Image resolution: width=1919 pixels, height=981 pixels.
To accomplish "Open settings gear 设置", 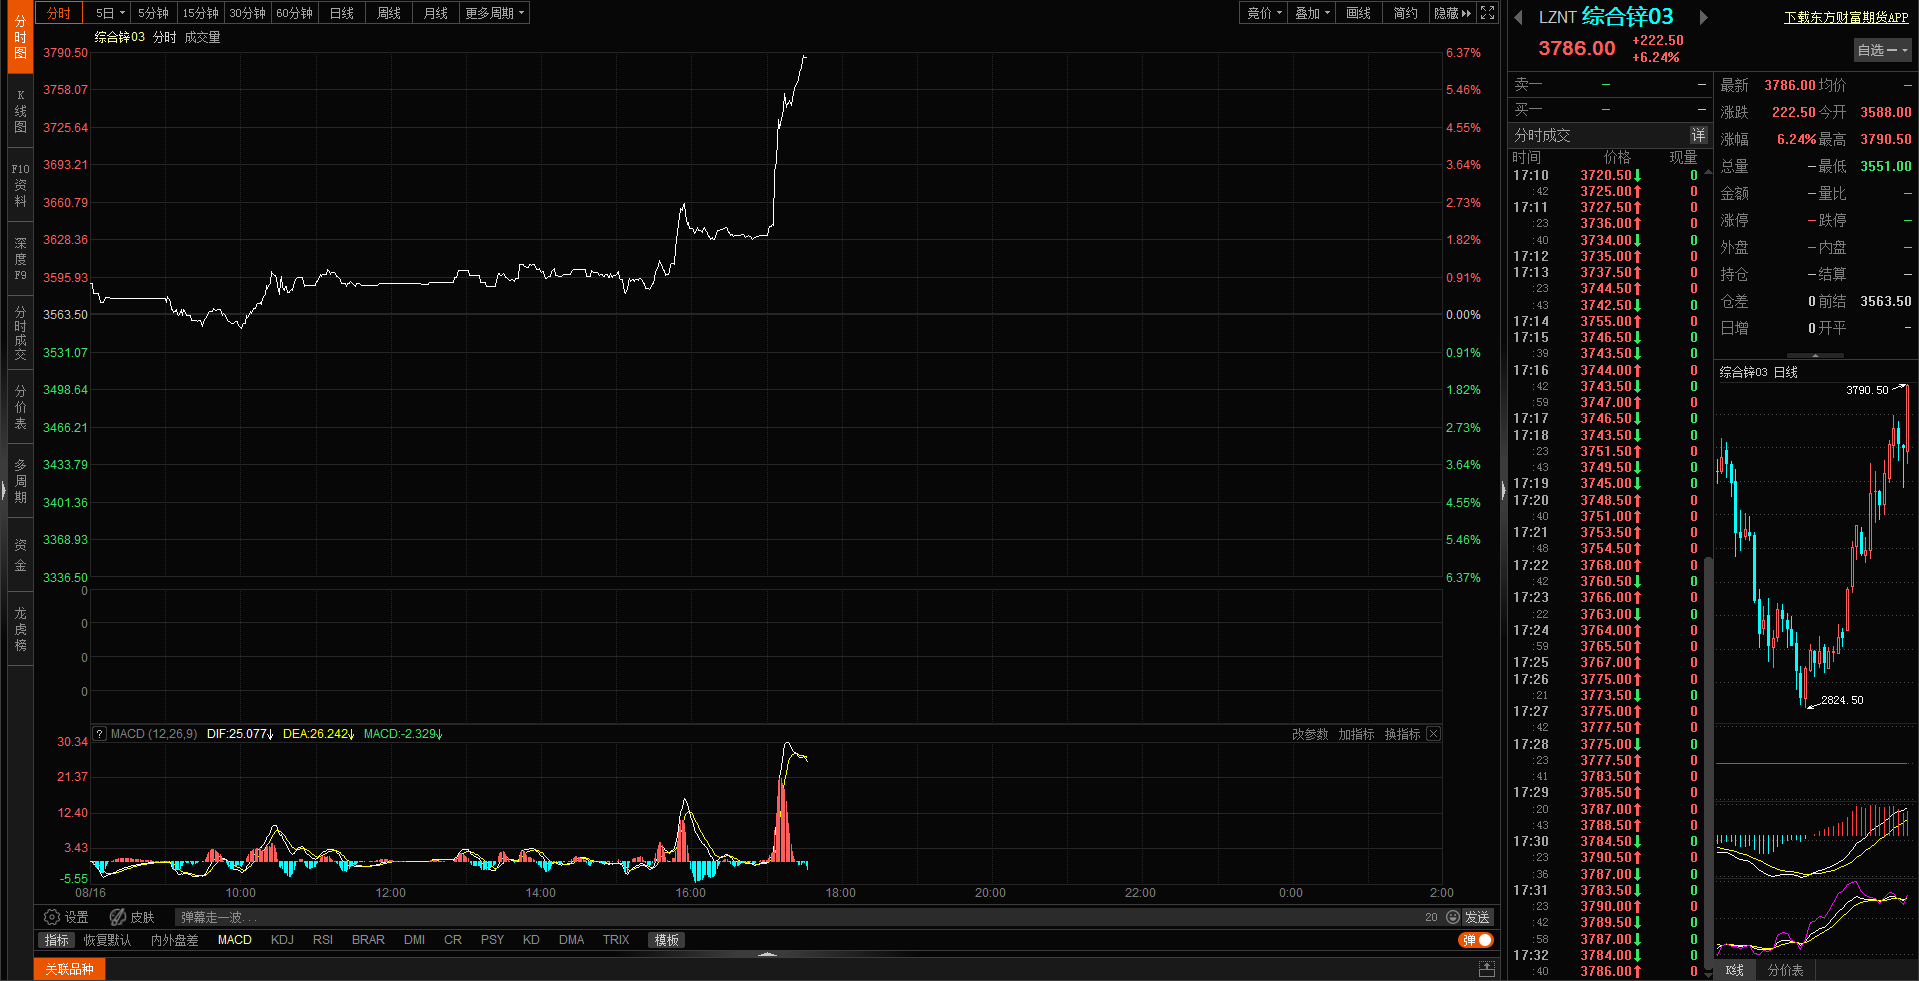I will click(x=66, y=917).
